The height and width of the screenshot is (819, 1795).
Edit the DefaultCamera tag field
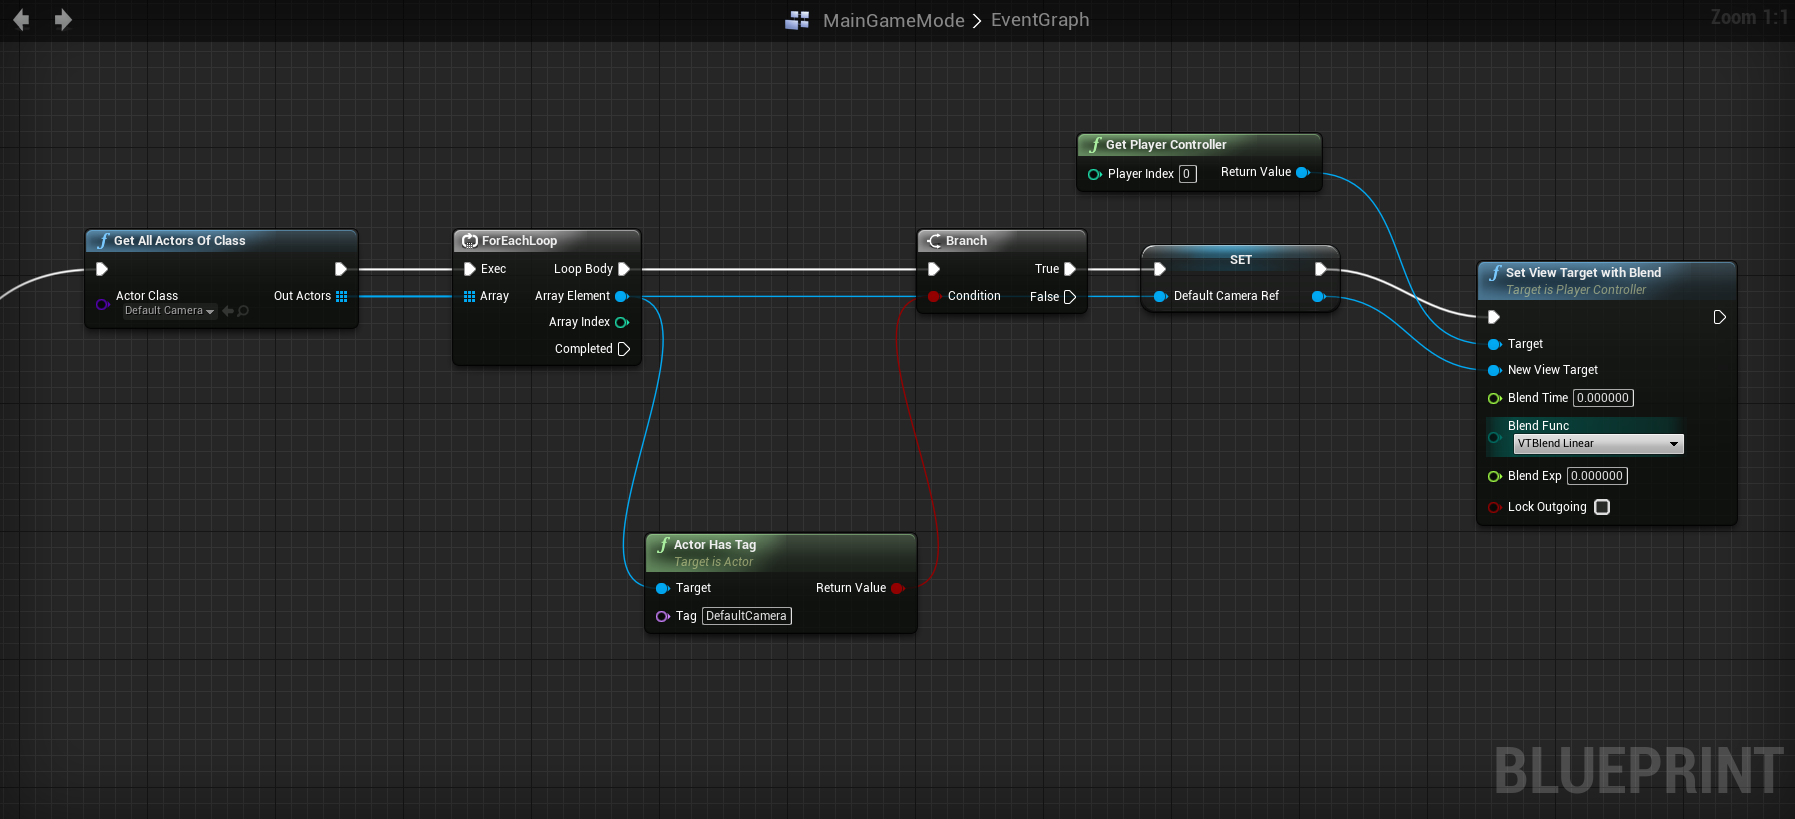click(746, 616)
